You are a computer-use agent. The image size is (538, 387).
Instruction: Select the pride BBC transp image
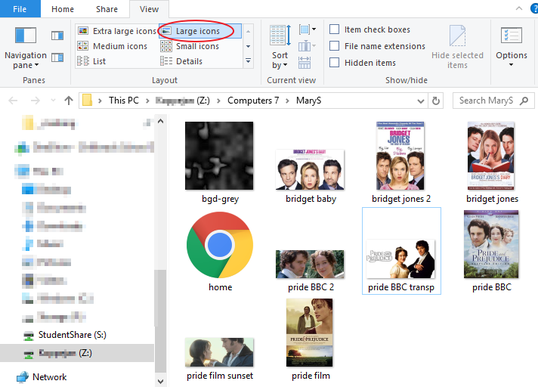401,251
